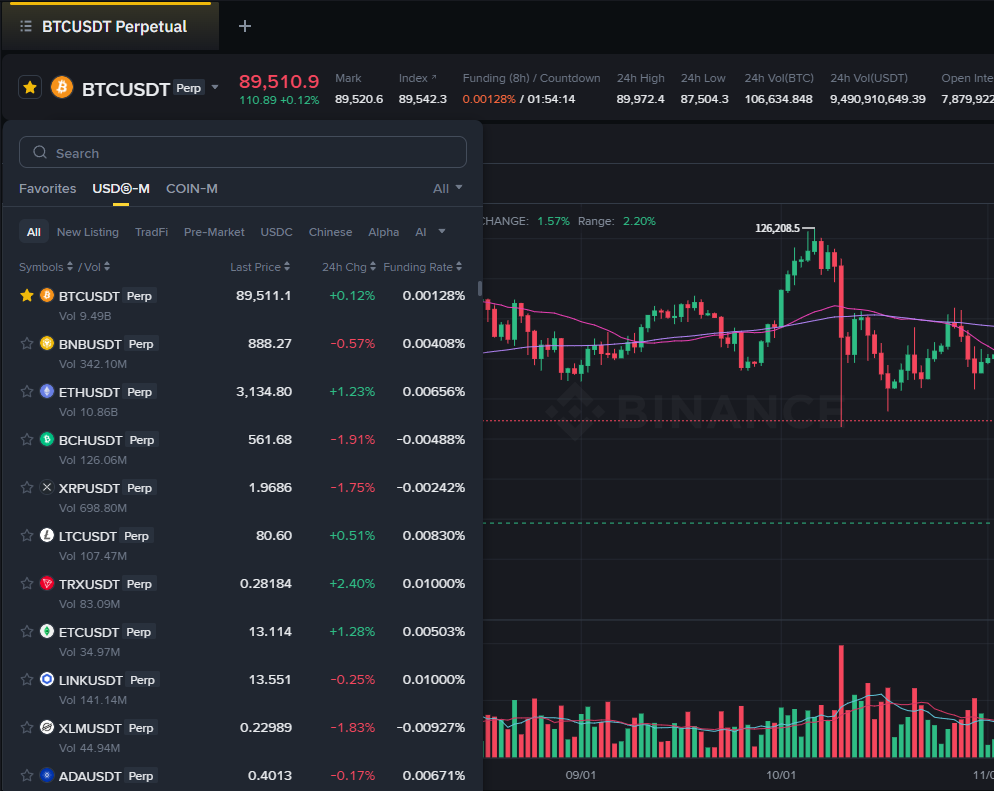The width and height of the screenshot is (994, 791).
Task: Favorite TRXUSDT using its star
Action: (27, 583)
